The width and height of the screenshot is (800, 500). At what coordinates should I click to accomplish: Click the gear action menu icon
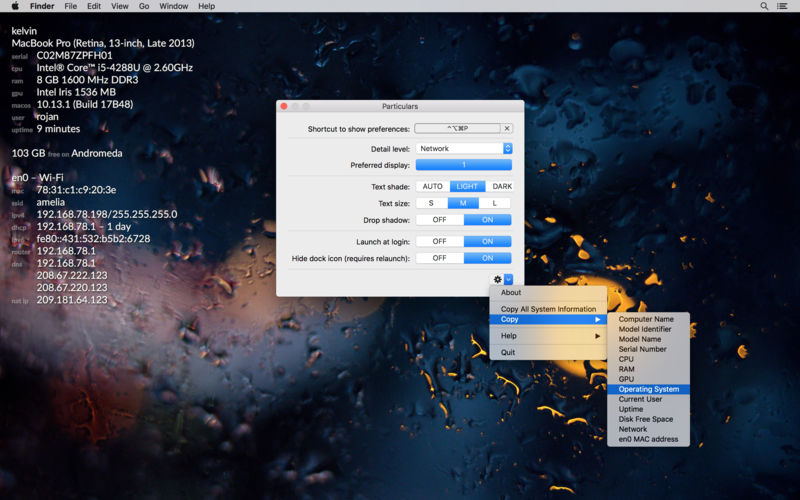(x=498, y=280)
